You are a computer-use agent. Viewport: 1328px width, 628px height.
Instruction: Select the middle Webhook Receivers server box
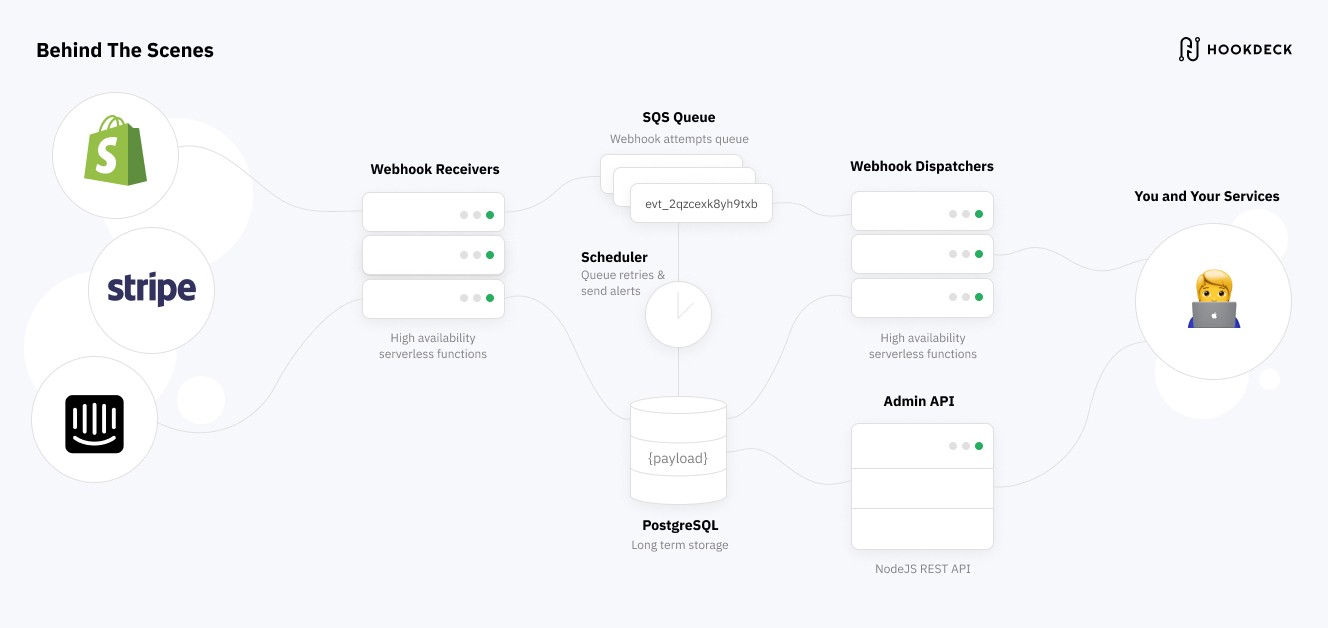pyautogui.click(x=433, y=255)
